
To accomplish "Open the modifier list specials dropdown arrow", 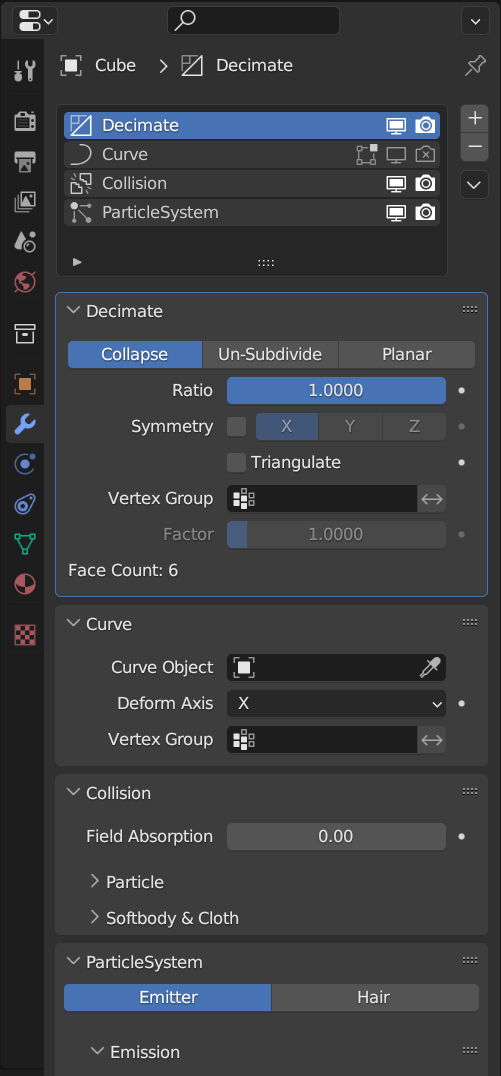I will tap(474, 185).
